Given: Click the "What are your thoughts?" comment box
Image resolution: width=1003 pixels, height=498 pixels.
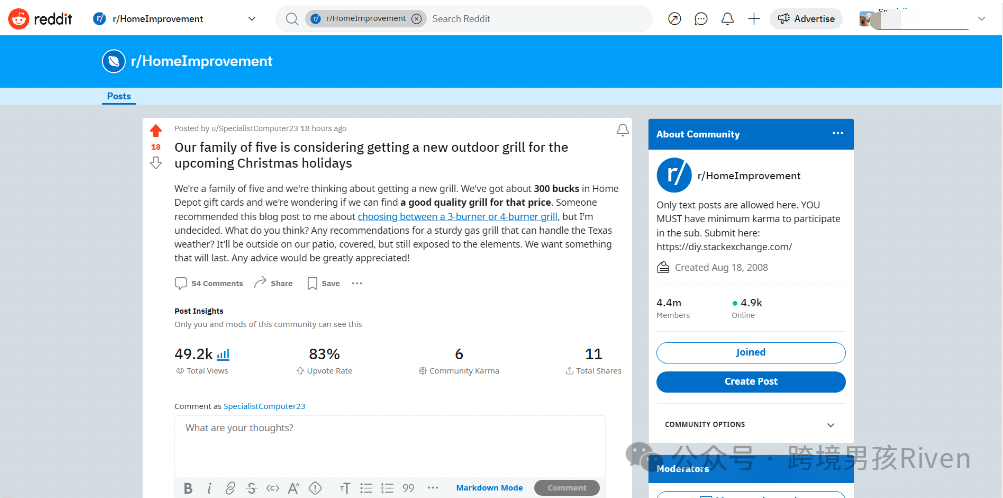Looking at the screenshot, I should click(389, 440).
